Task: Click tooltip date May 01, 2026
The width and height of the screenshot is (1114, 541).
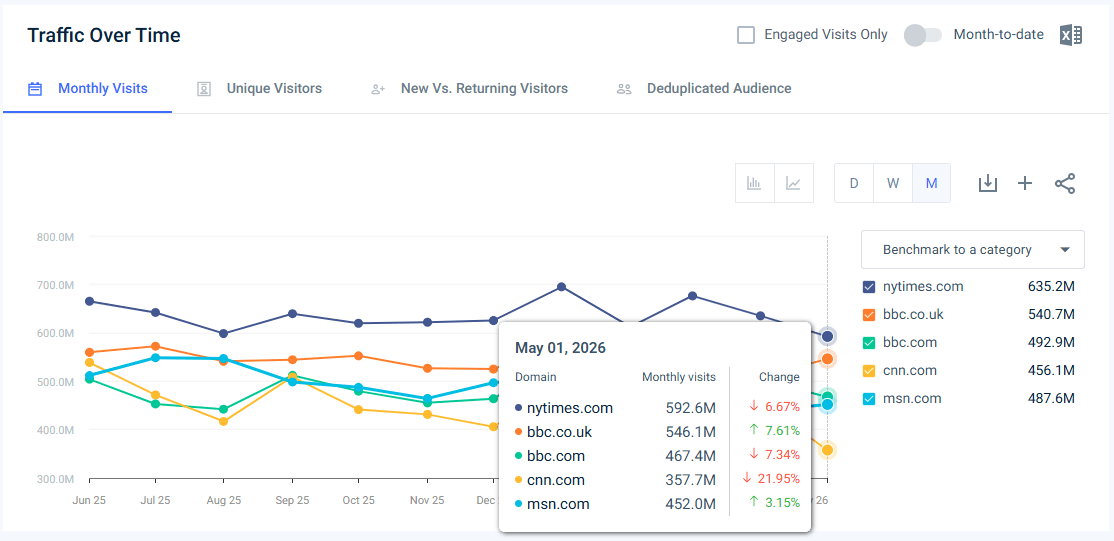Action: click(560, 348)
